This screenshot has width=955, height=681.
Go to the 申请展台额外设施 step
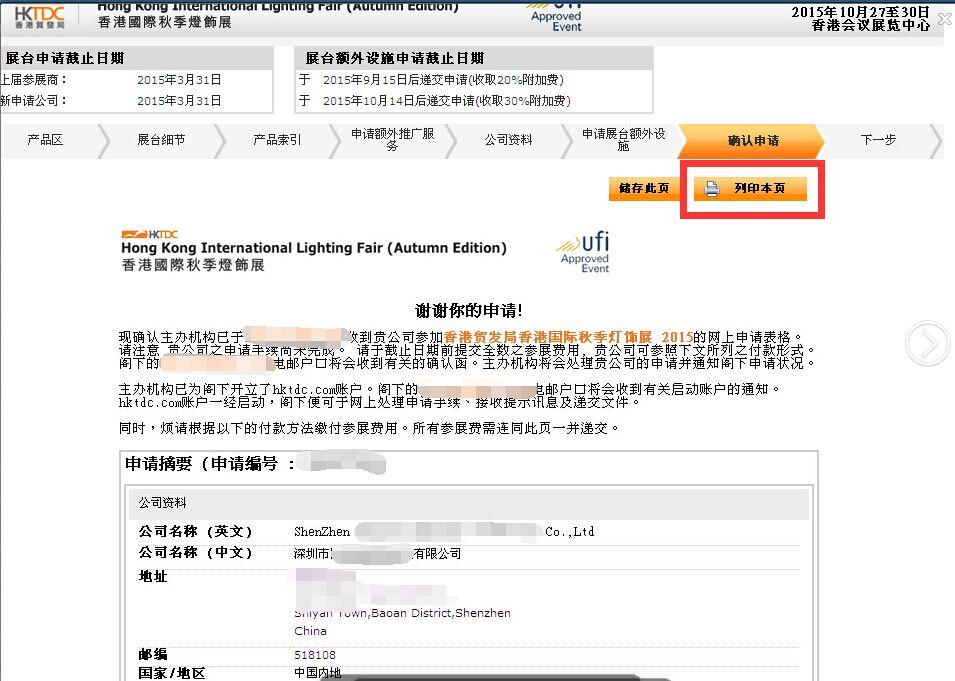[x=624, y=139]
